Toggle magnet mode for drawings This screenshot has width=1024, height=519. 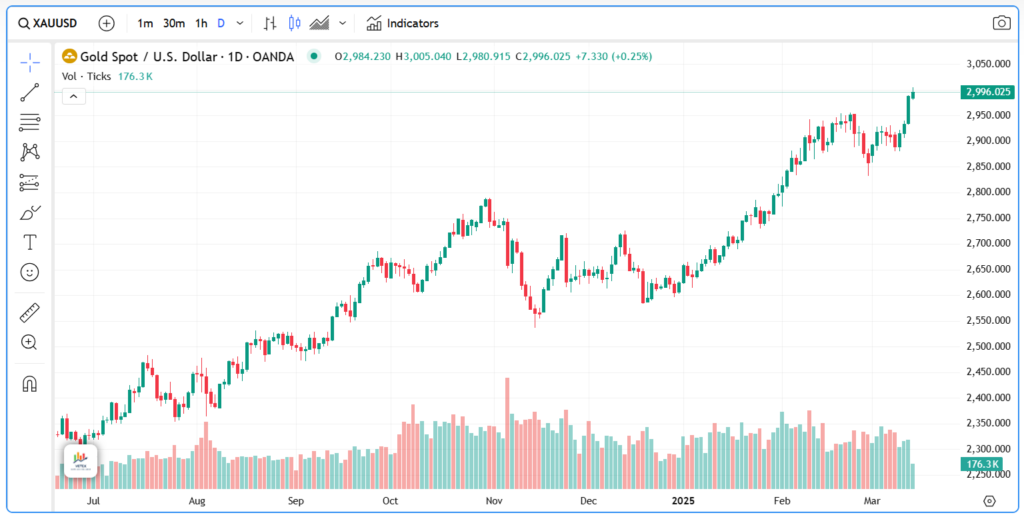pos(30,384)
